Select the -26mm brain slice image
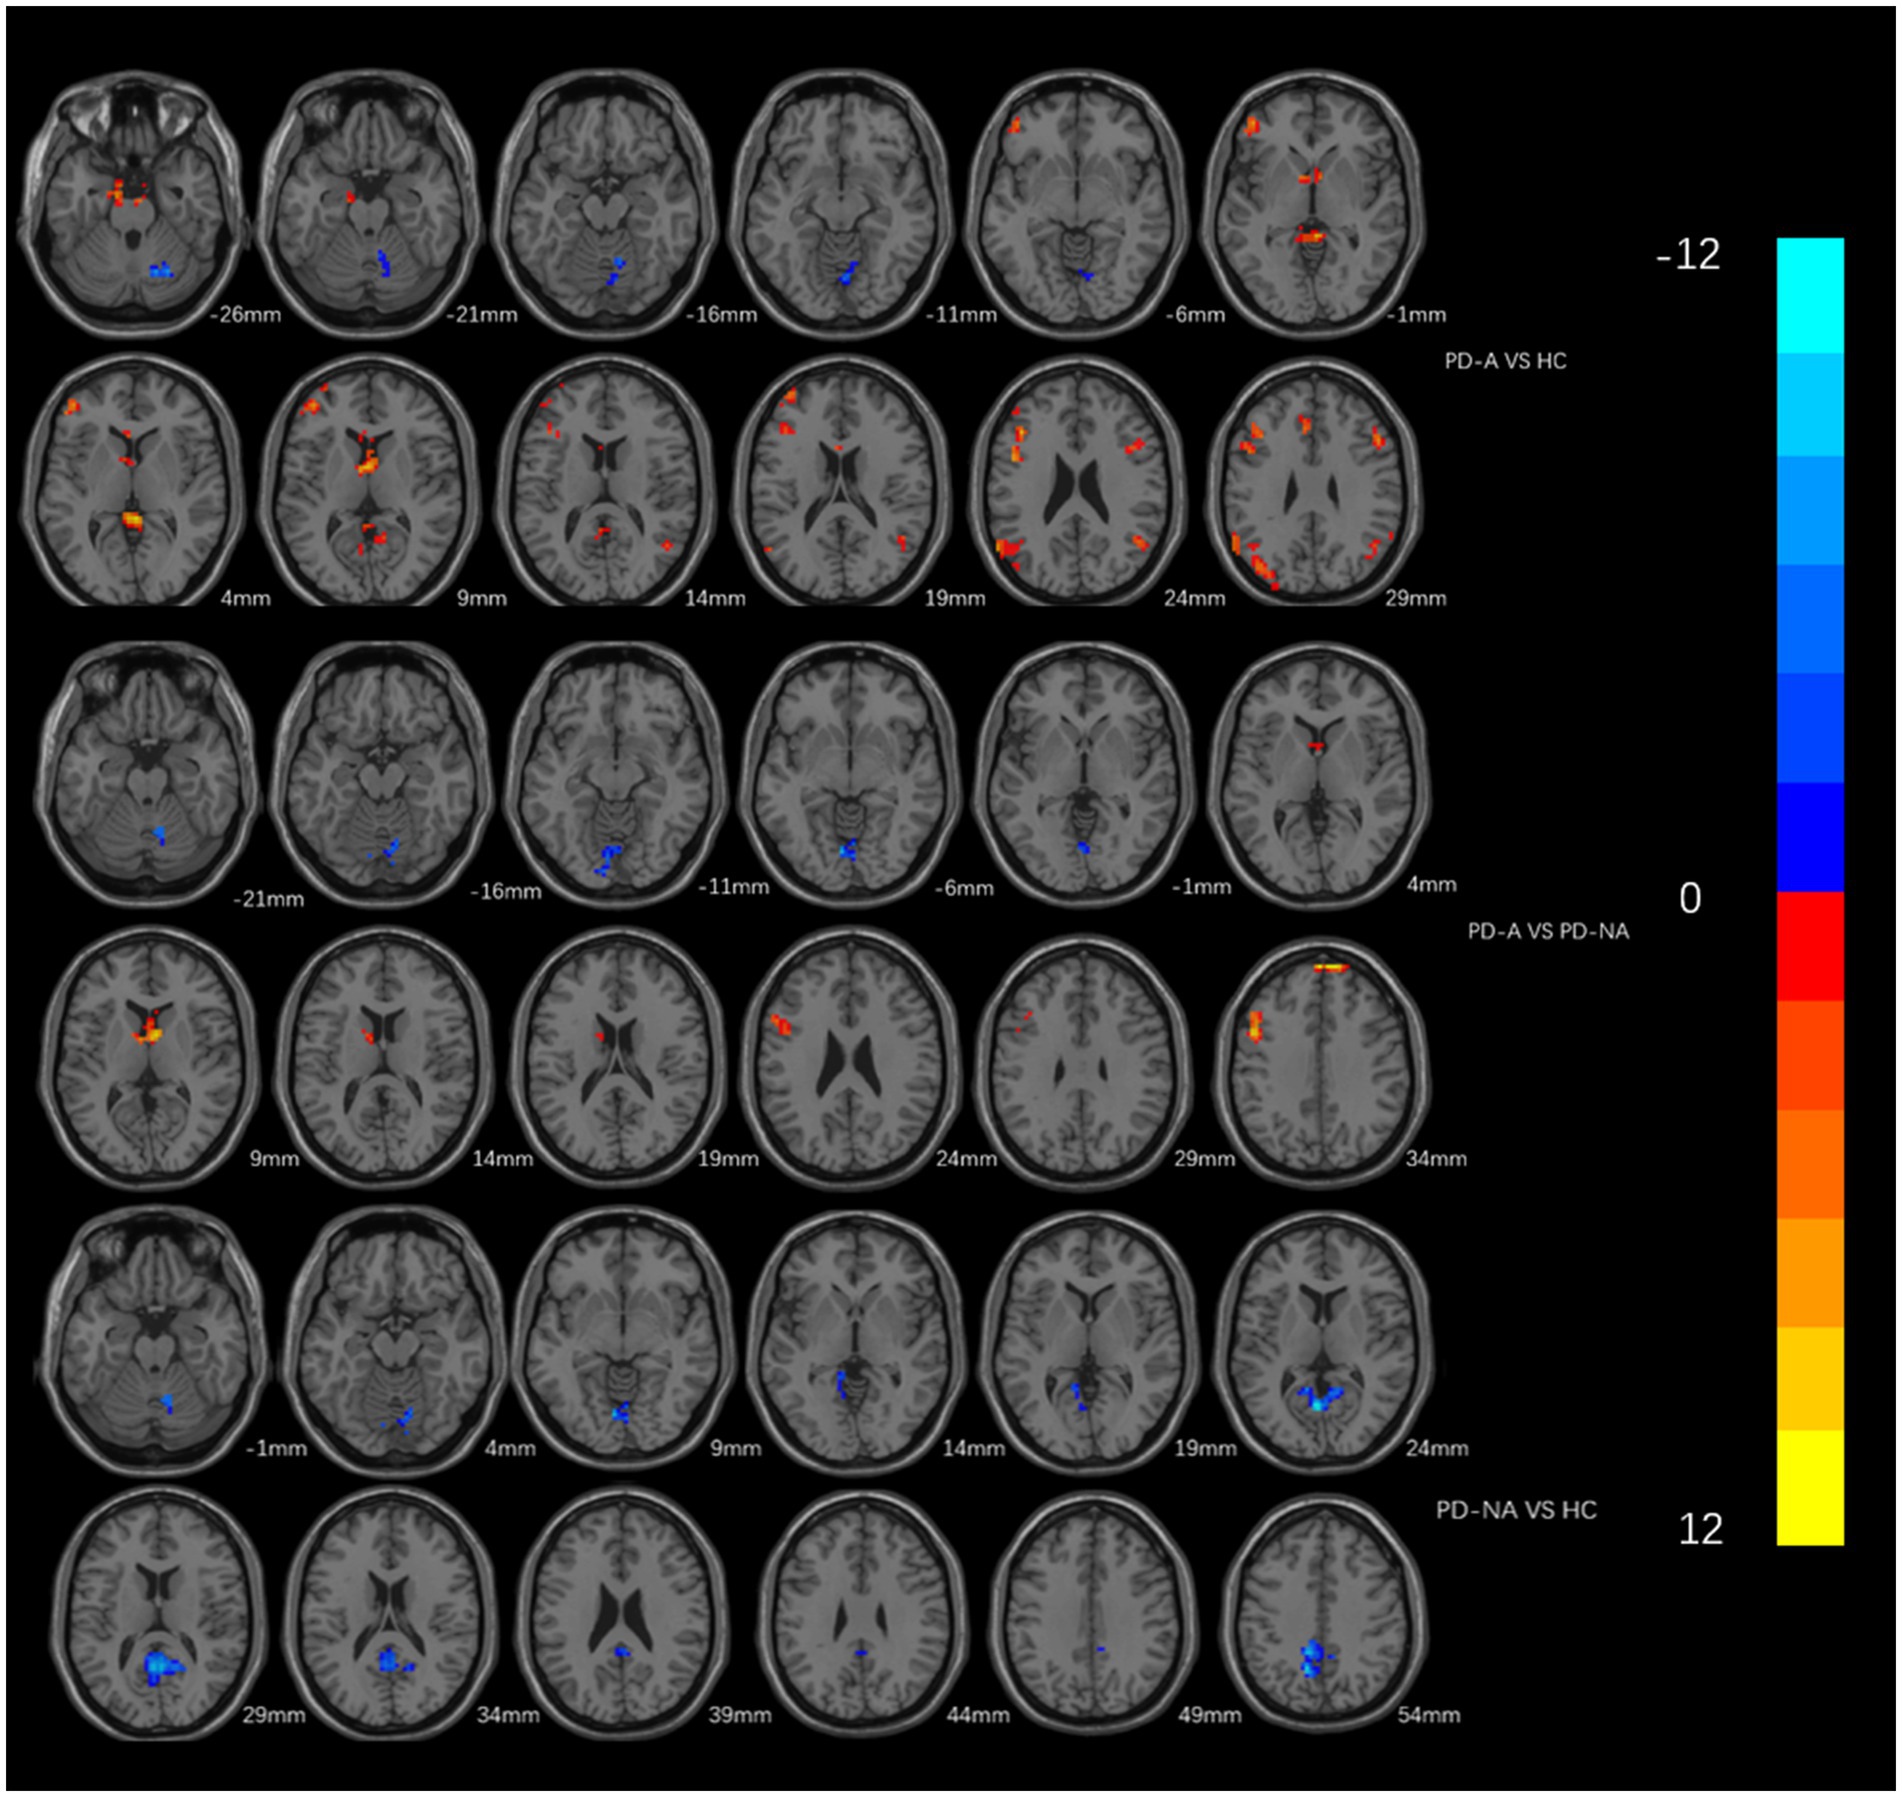1902x1797 pixels. pyautogui.click(x=133, y=204)
